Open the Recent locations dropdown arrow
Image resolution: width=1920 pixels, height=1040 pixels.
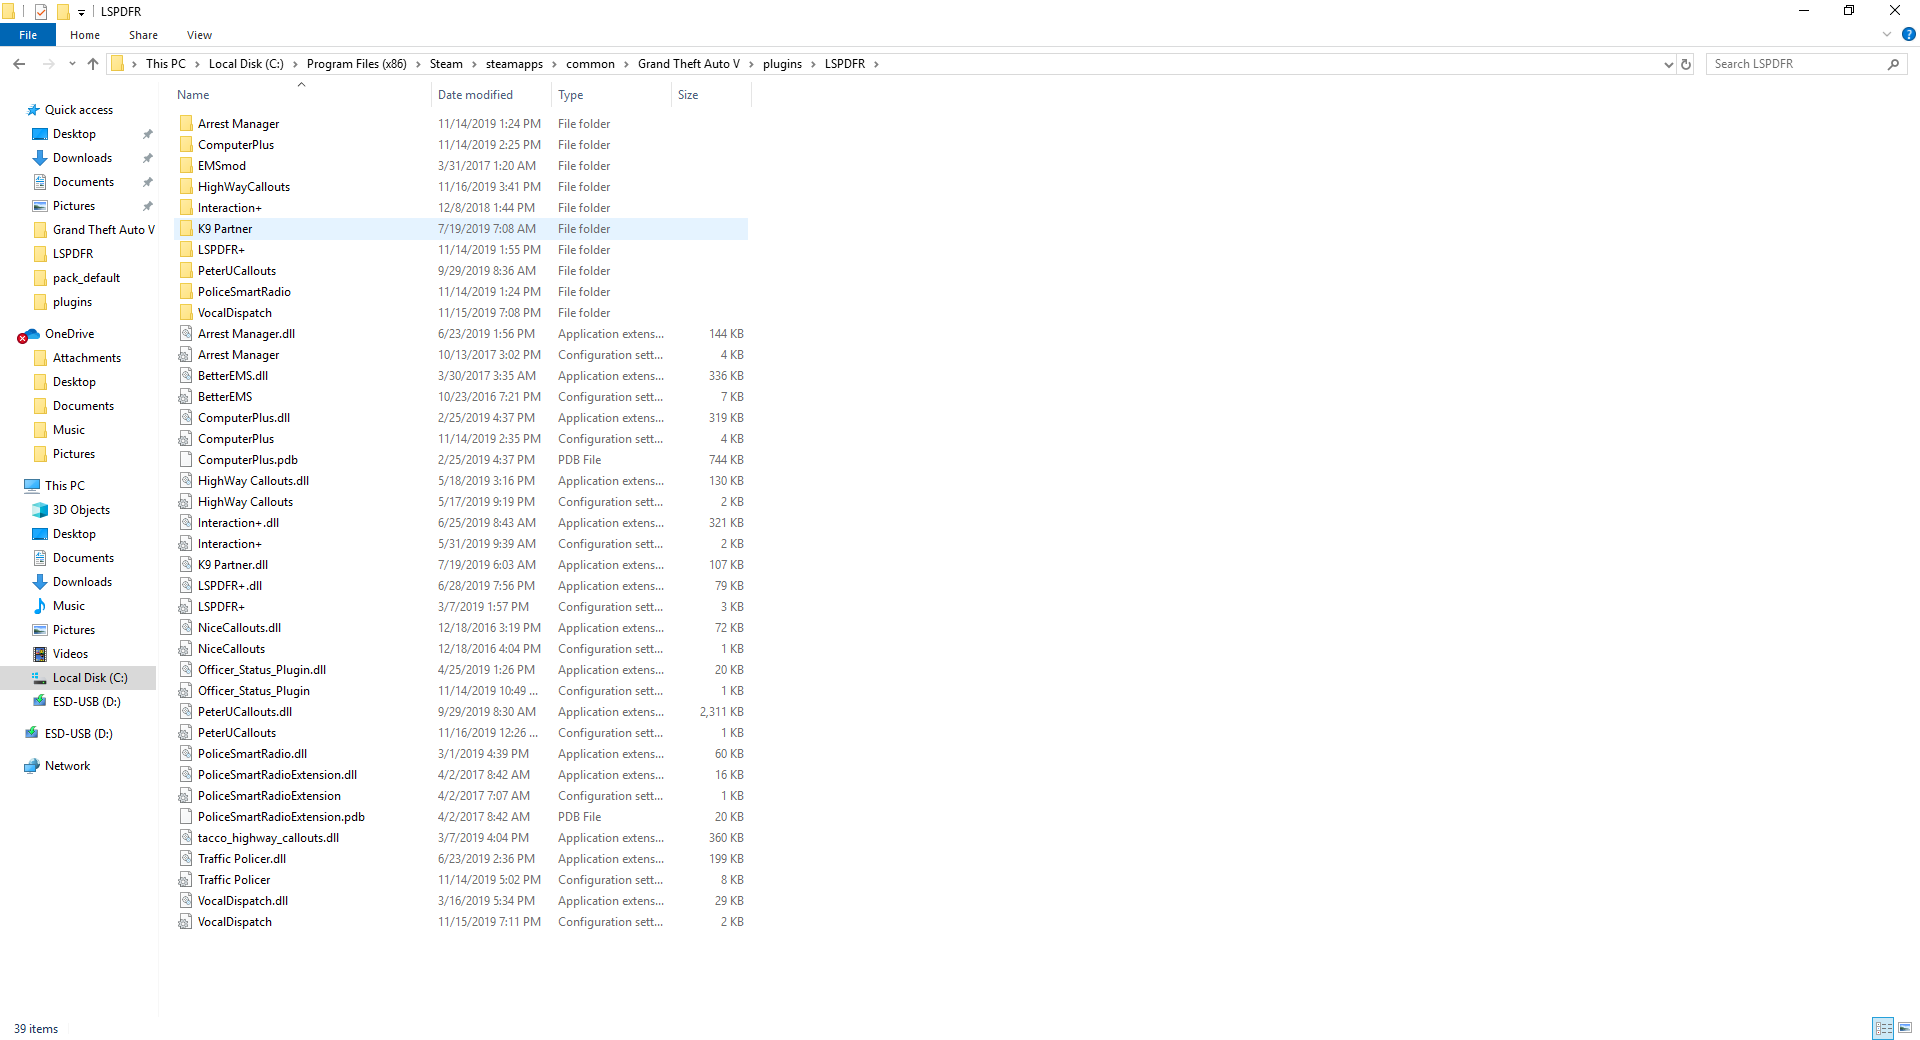click(72, 64)
